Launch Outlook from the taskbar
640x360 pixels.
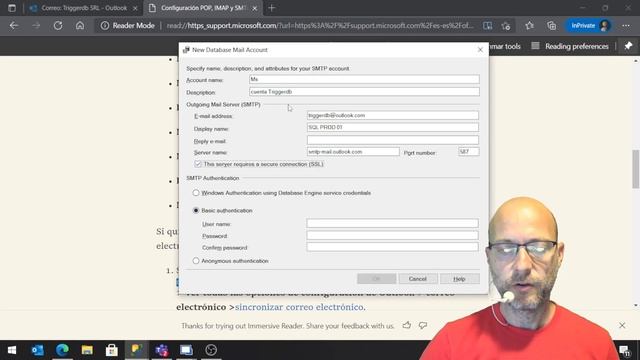[38, 350]
